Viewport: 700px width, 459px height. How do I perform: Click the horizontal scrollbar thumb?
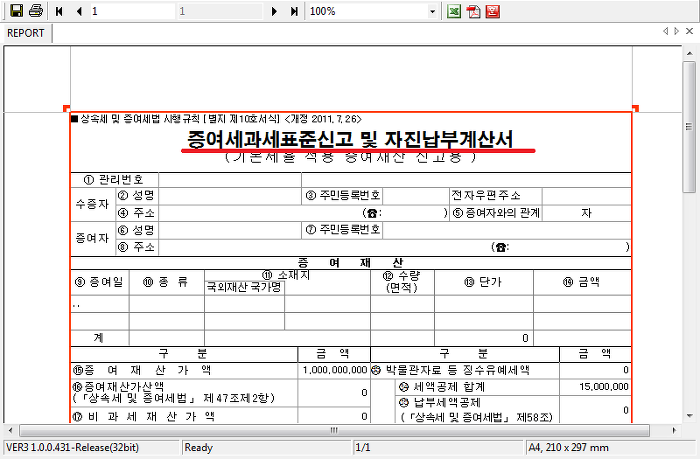334,430
